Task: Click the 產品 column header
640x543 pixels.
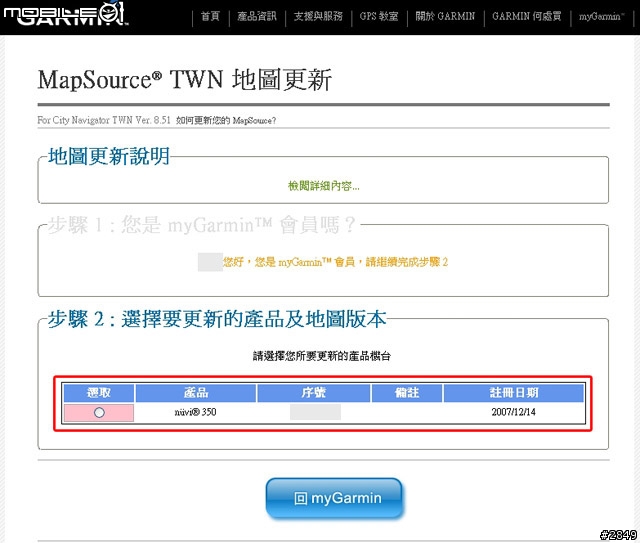Action: pos(196,393)
